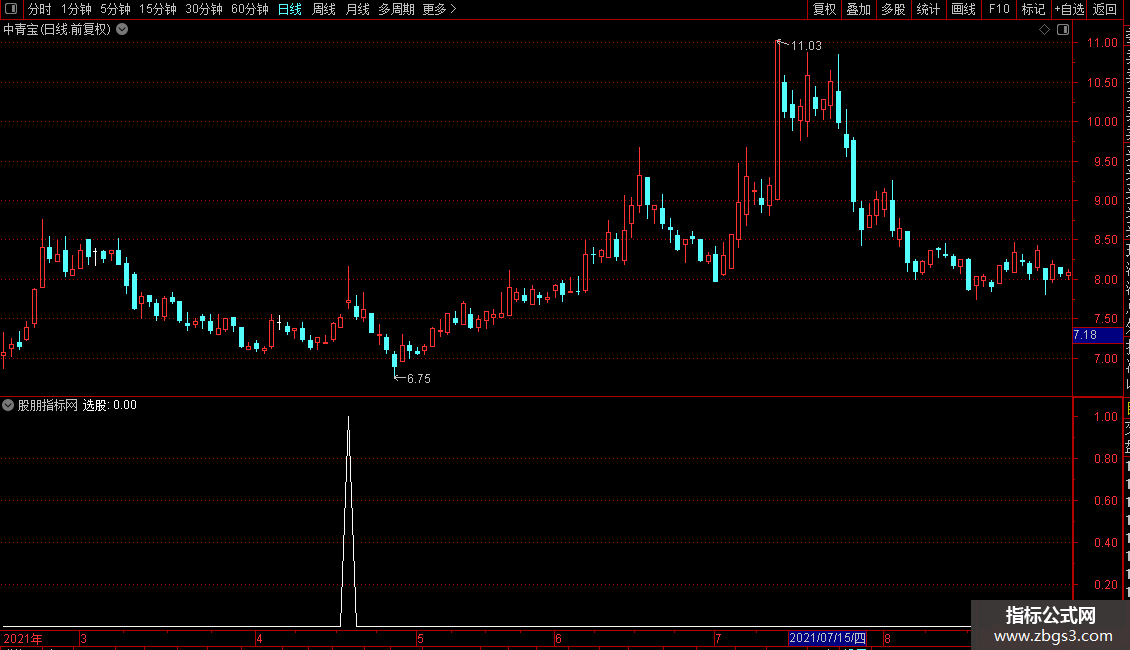Viewport: 1130px width, 650px height.
Task: Open the 多周期 multi-period view
Action: point(396,9)
